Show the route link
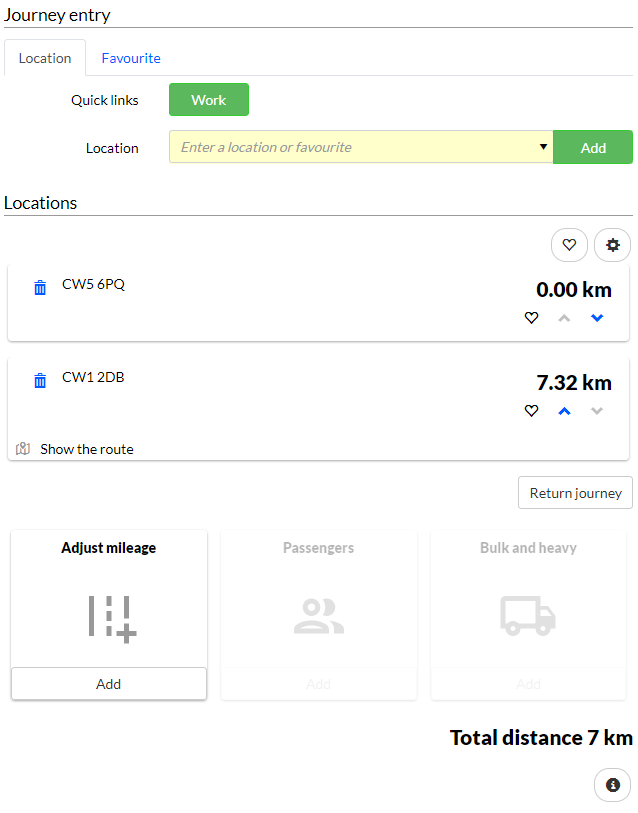 [x=87, y=449]
